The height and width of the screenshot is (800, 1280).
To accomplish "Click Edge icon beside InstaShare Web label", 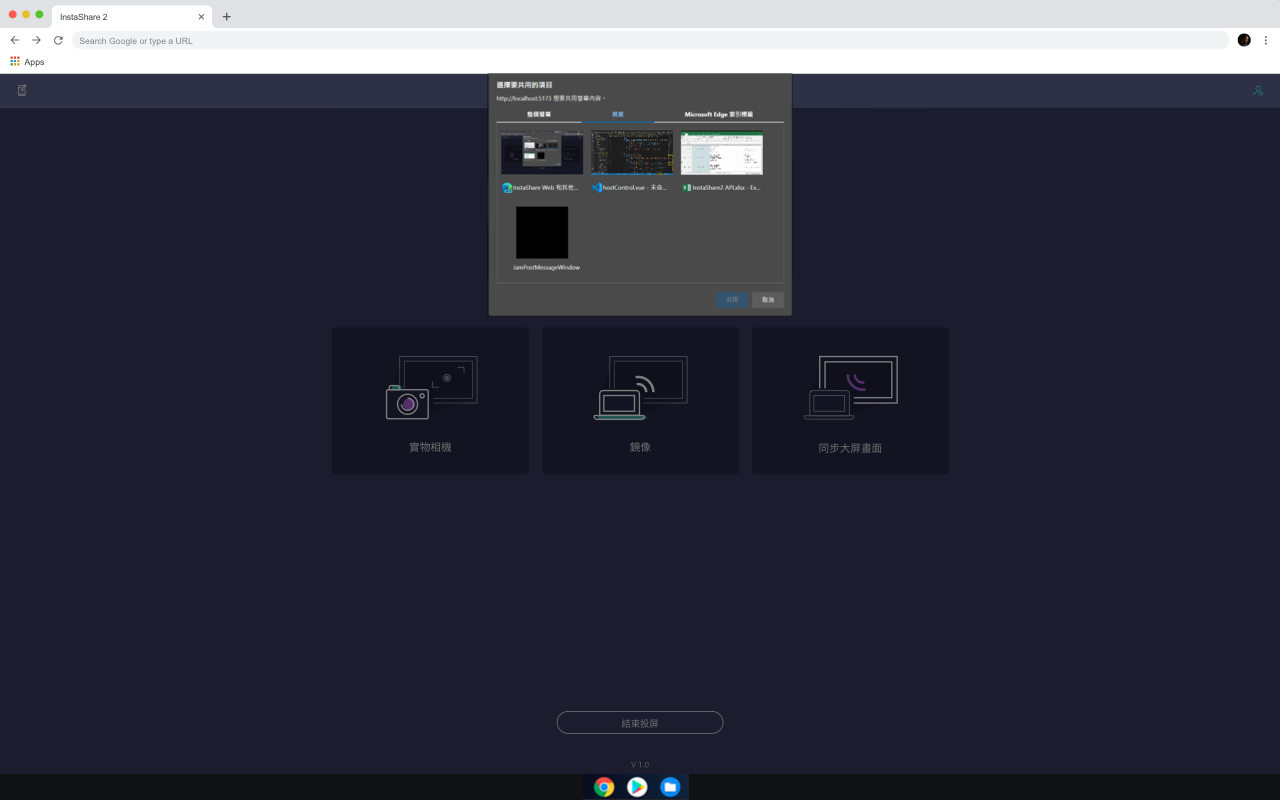I will point(507,188).
